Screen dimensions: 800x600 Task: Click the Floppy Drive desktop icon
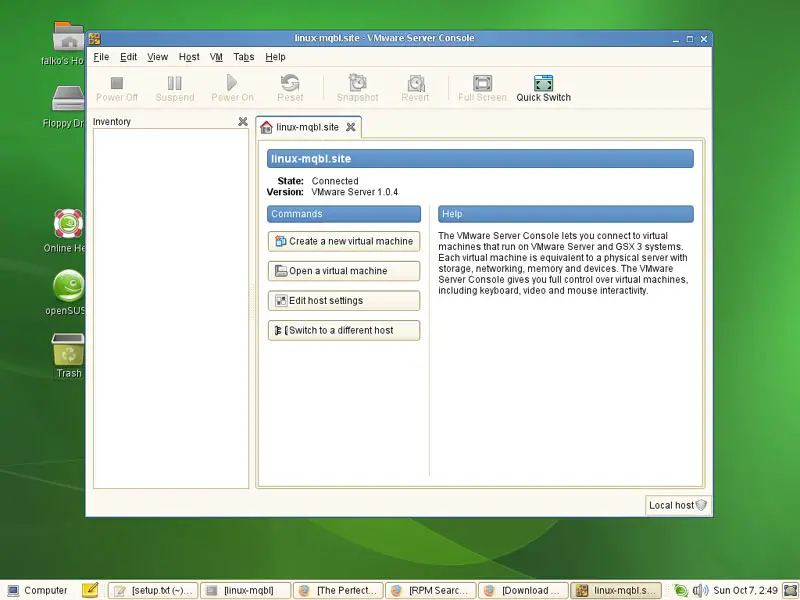(x=68, y=98)
